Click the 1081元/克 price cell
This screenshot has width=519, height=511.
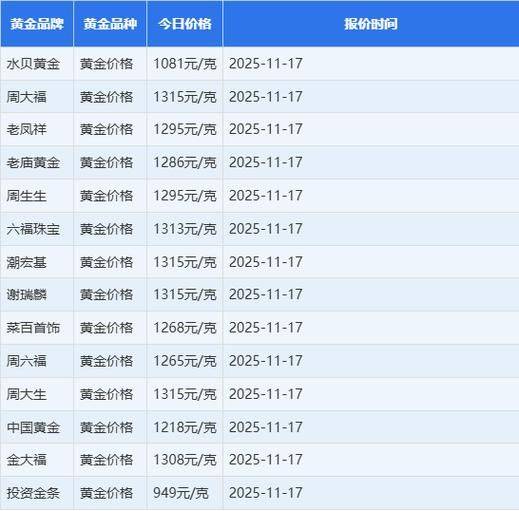(x=185, y=64)
